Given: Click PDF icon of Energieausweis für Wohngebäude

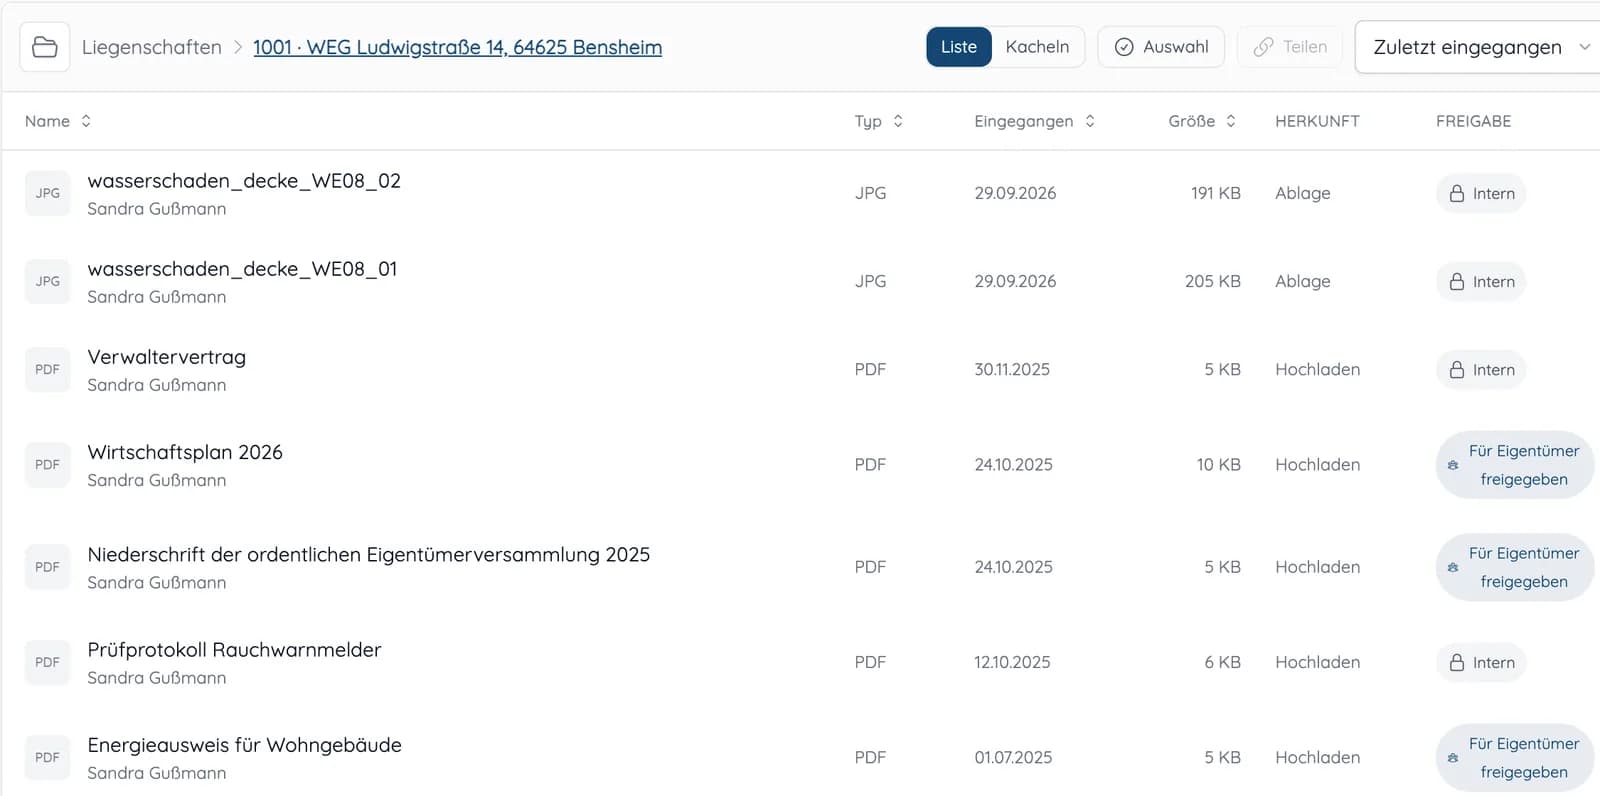Looking at the screenshot, I should [x=48, y=757].
